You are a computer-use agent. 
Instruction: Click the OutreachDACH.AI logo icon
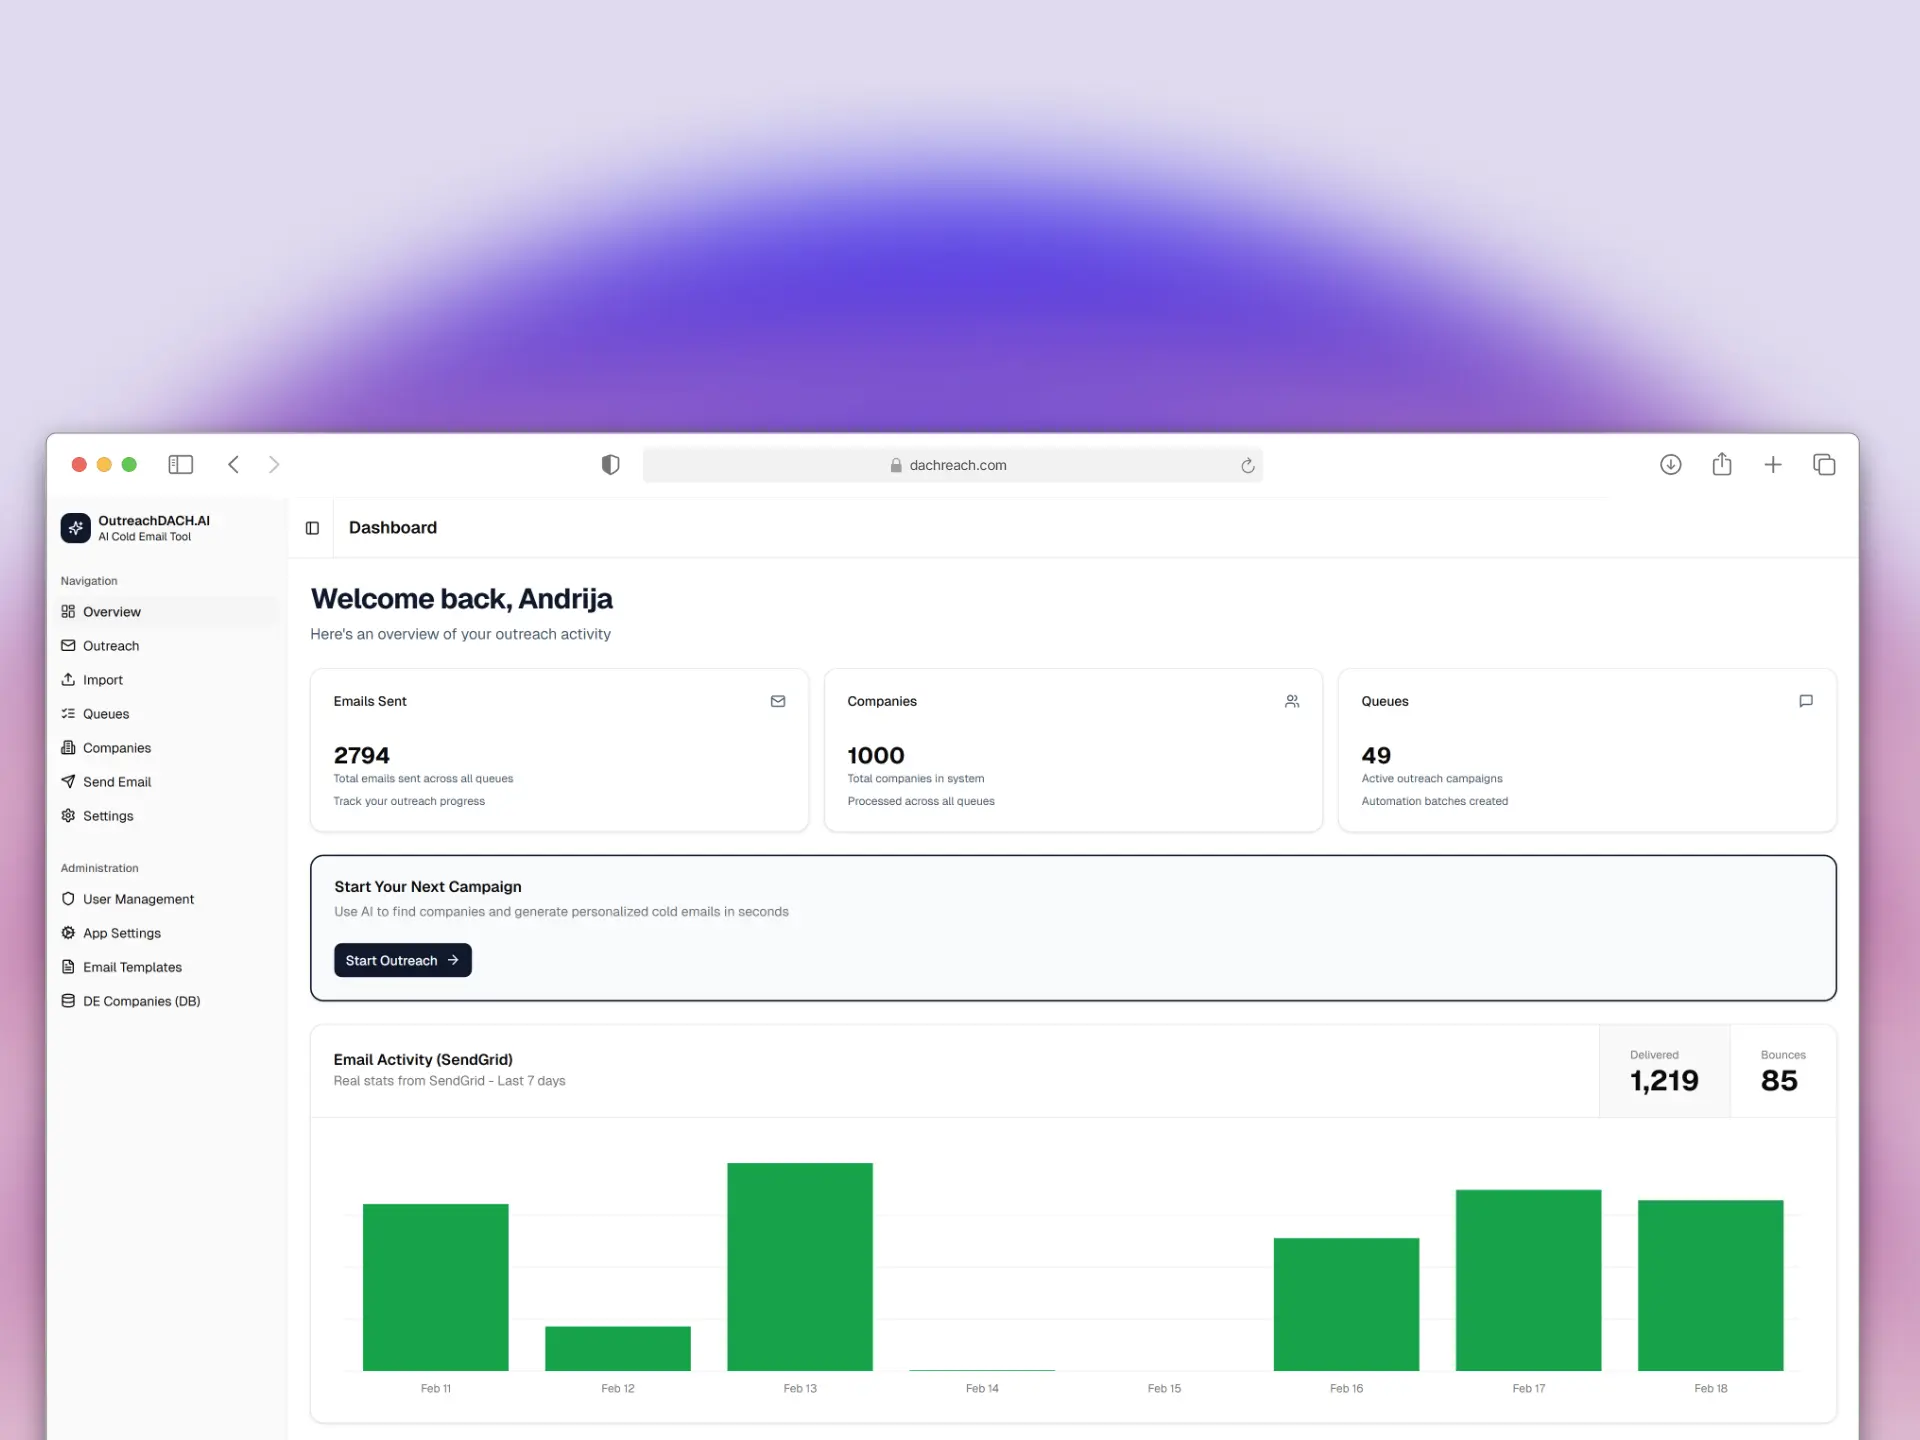coord(76,528)
